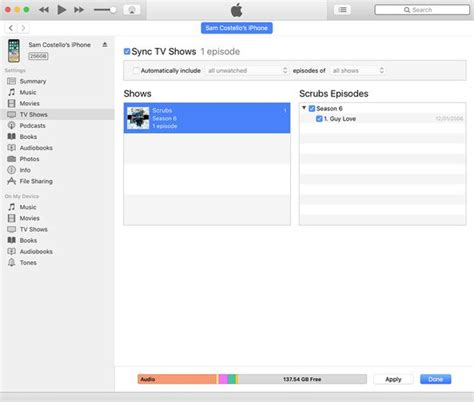
Task: Click the 137.54 GB Free storage text
Action: [302, 379]
